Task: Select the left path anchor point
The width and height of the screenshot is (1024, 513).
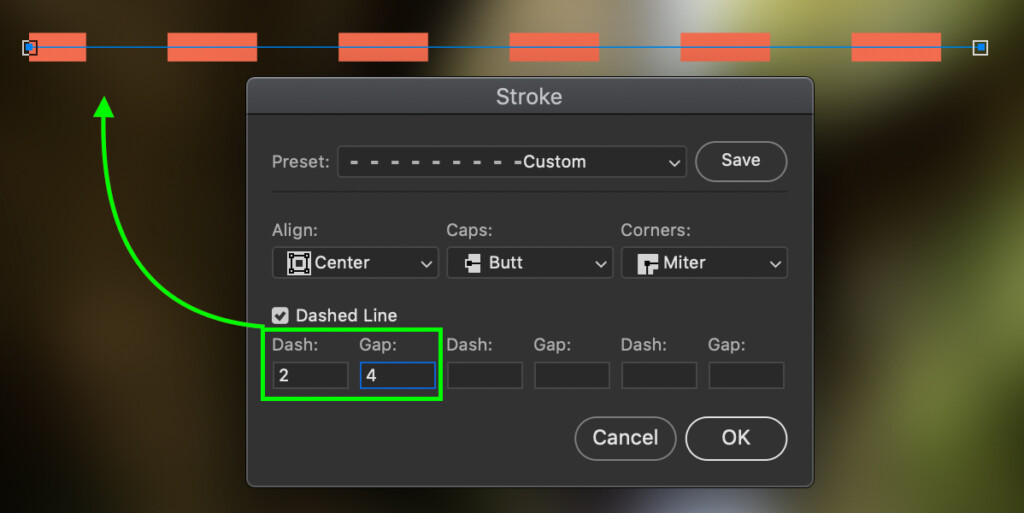Action: [x=29, y=48]
